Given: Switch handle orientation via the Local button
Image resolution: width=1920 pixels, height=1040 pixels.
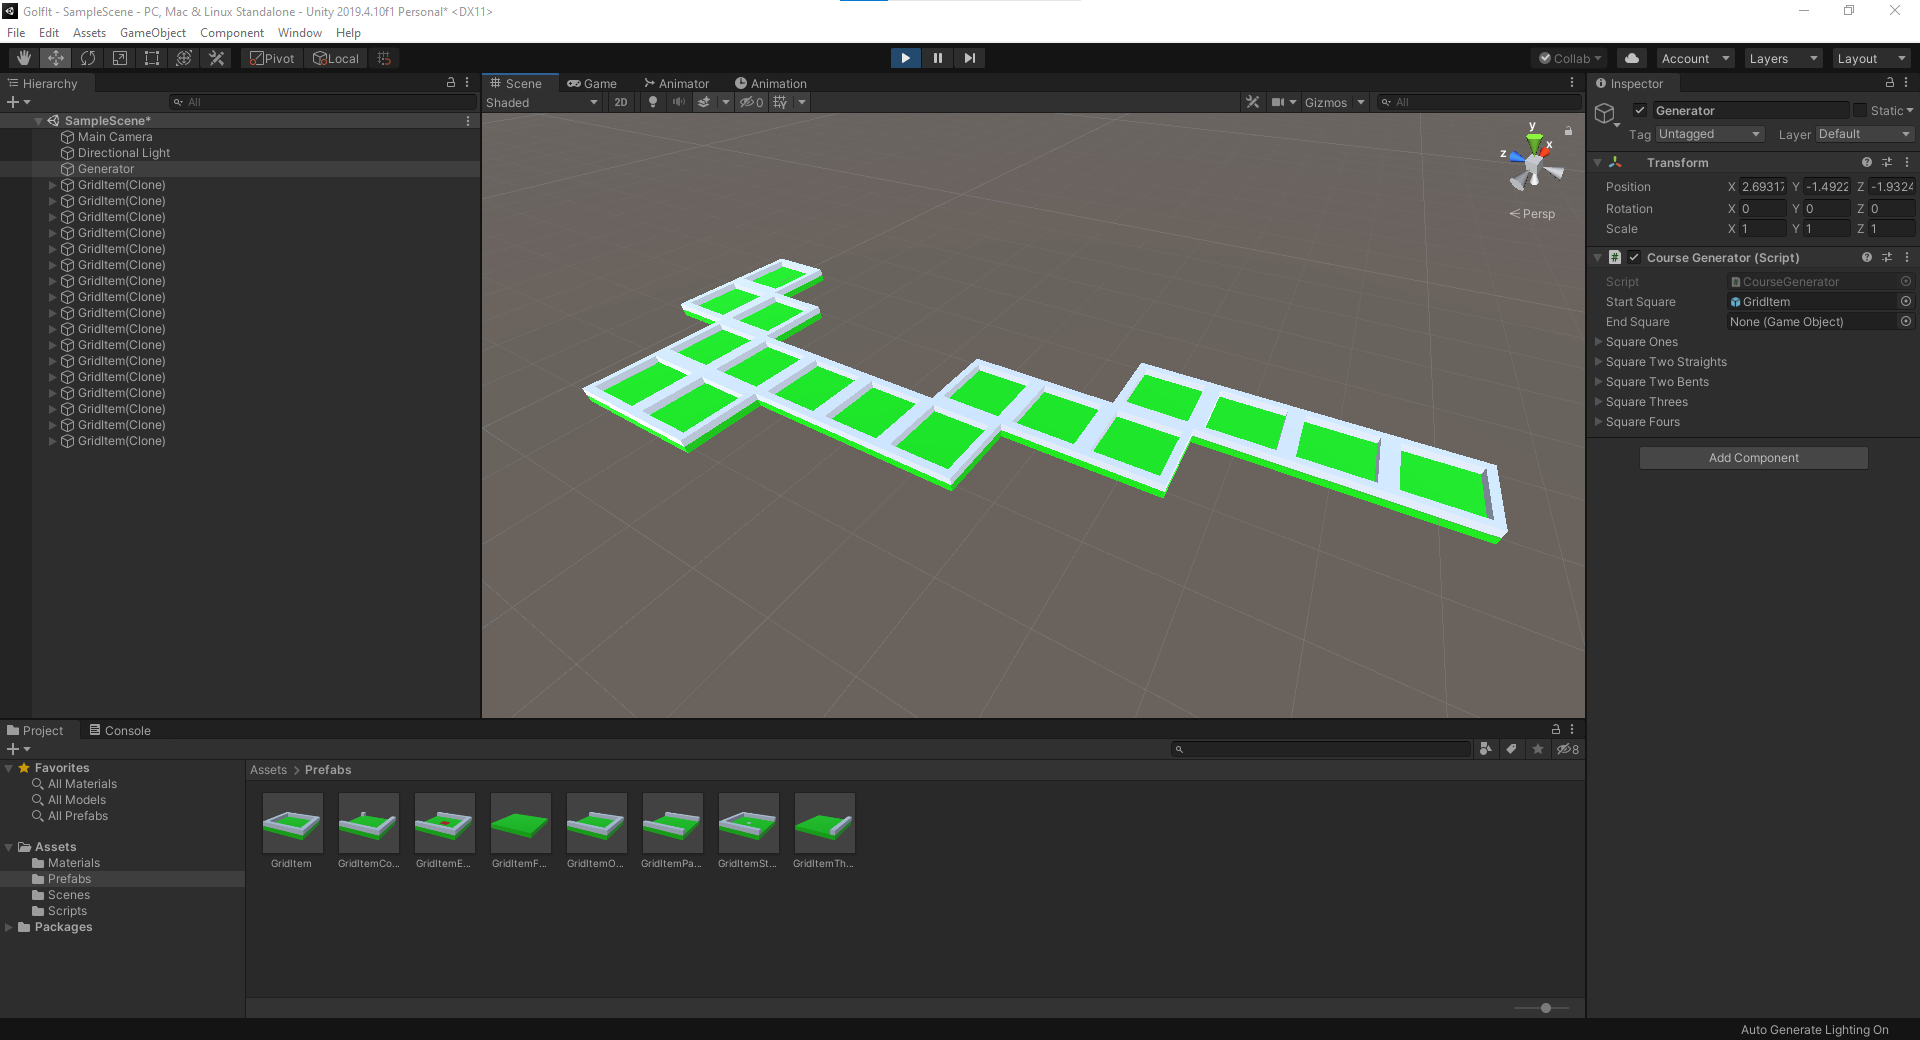Looking at the screenshot, I should [336, 57].
